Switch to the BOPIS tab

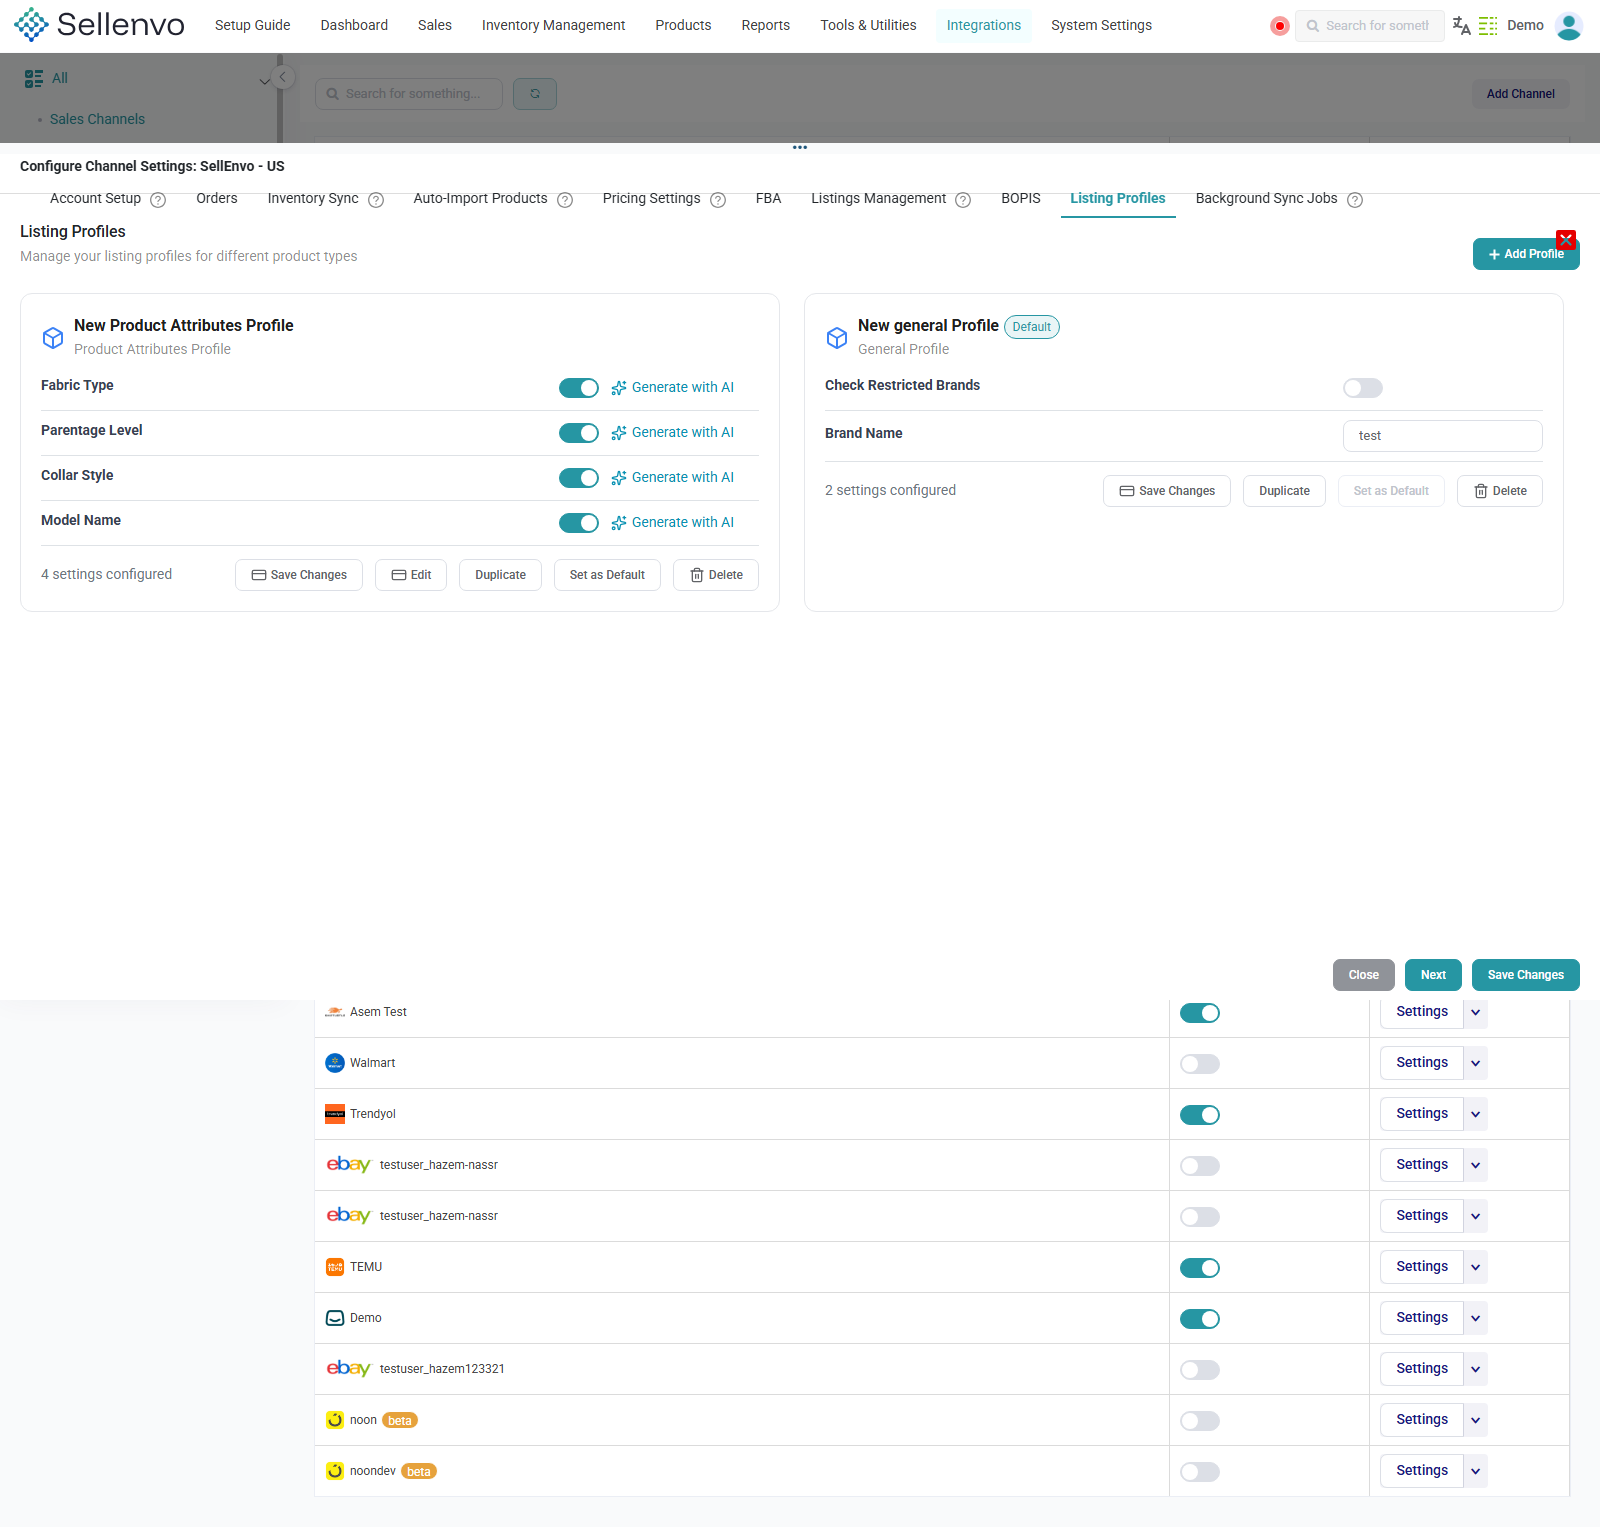[1021, 198]
